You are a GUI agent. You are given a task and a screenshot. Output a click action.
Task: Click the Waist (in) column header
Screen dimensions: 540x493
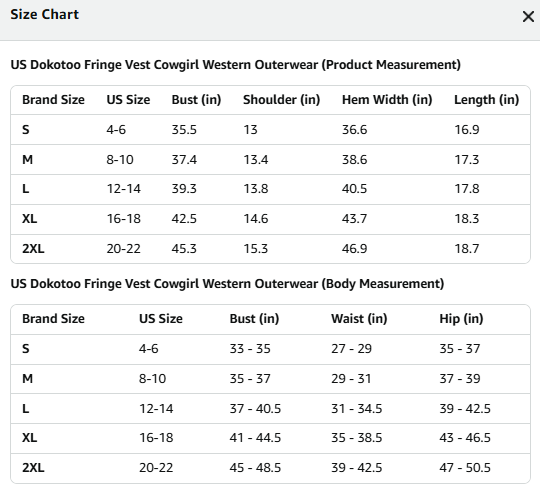click(359, 319)
